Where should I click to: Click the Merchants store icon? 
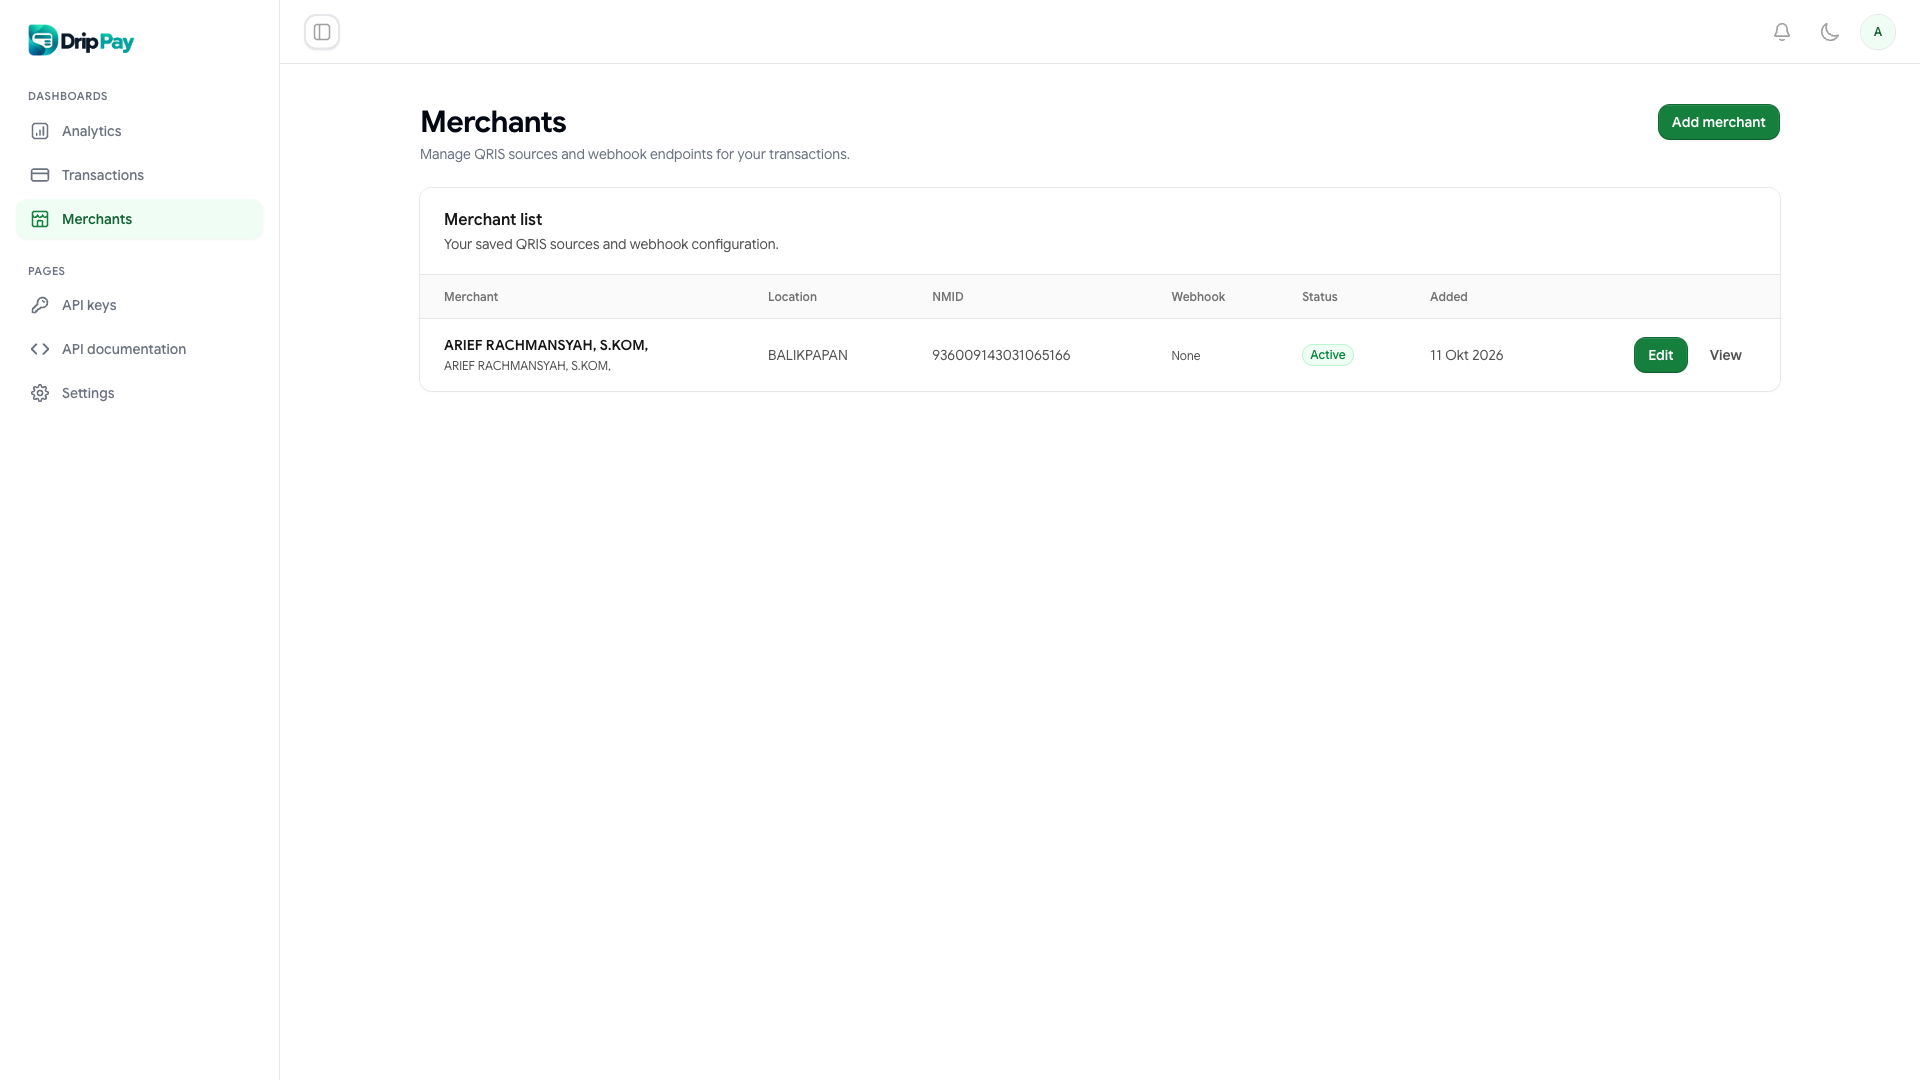pos(40,219)
